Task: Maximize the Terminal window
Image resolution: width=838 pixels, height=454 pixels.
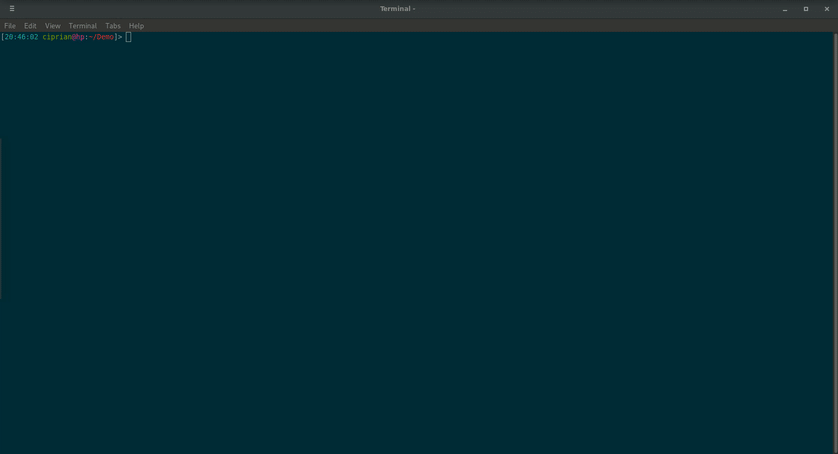Action: click(806, 9)
